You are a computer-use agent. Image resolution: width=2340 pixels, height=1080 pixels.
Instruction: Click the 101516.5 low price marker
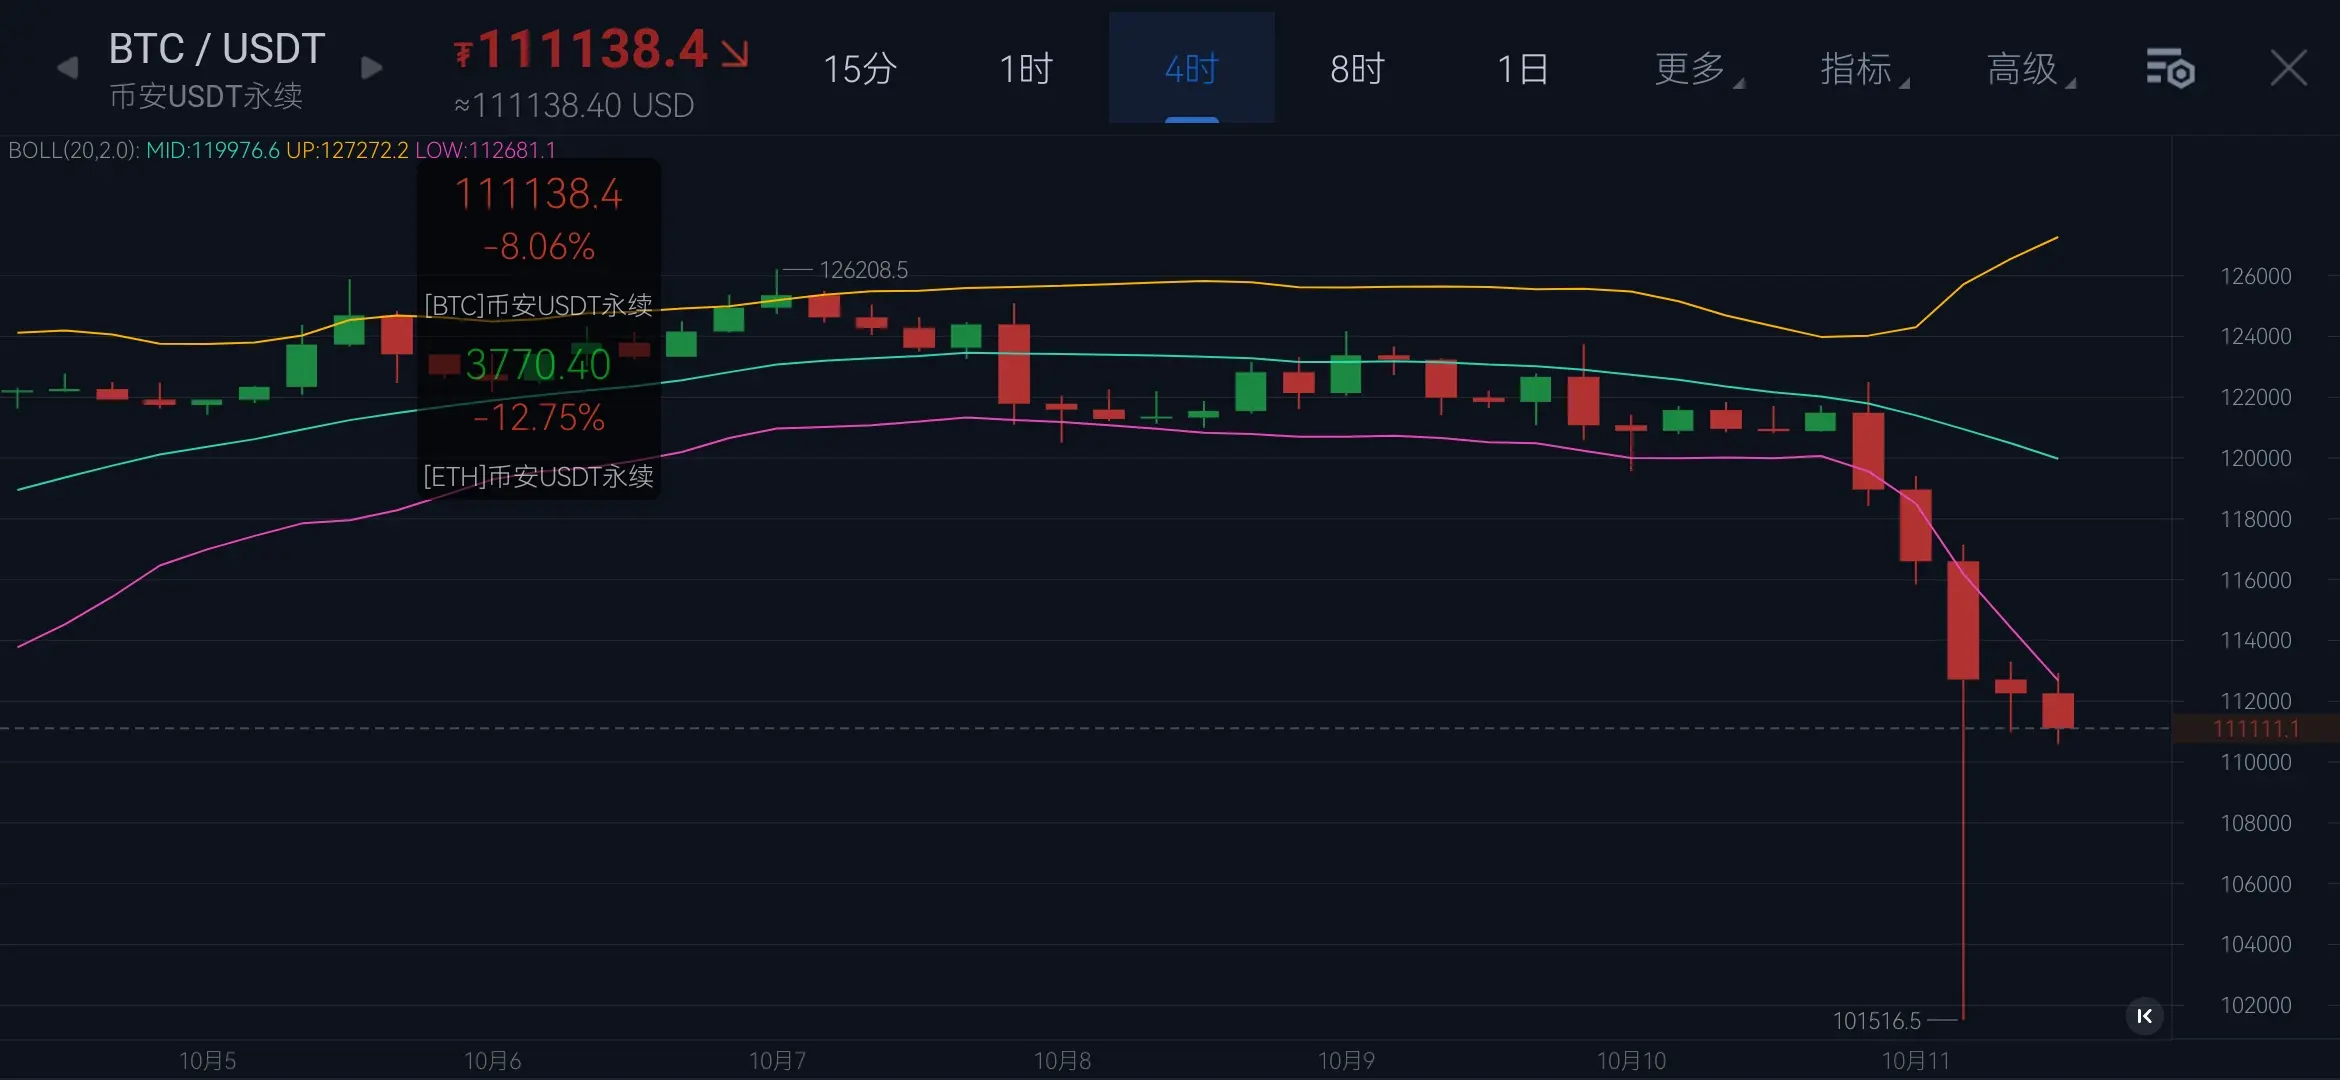coord(1876,1021)
